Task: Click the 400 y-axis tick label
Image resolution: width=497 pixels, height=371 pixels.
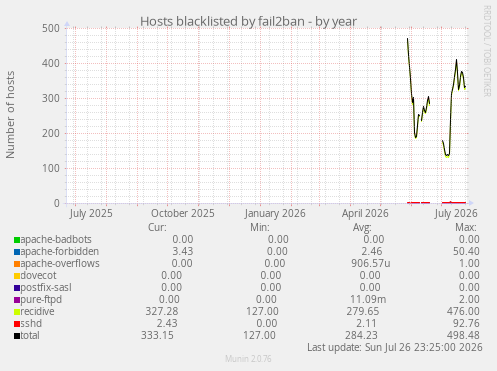Action: pyautogui.click(x=51, y=63)
